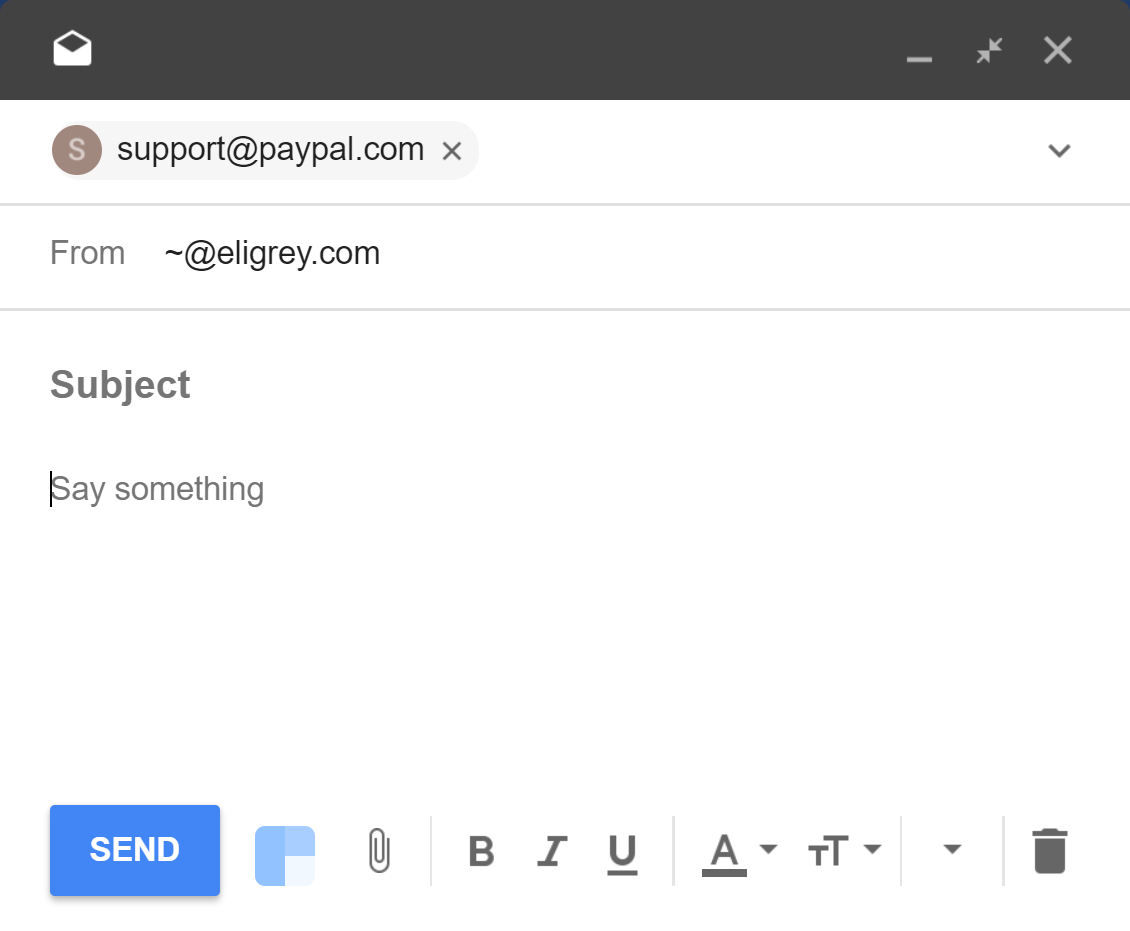The height and width of the screenshot is (931, 1130).
Task: Click the Subject input field
Action: 400,385
